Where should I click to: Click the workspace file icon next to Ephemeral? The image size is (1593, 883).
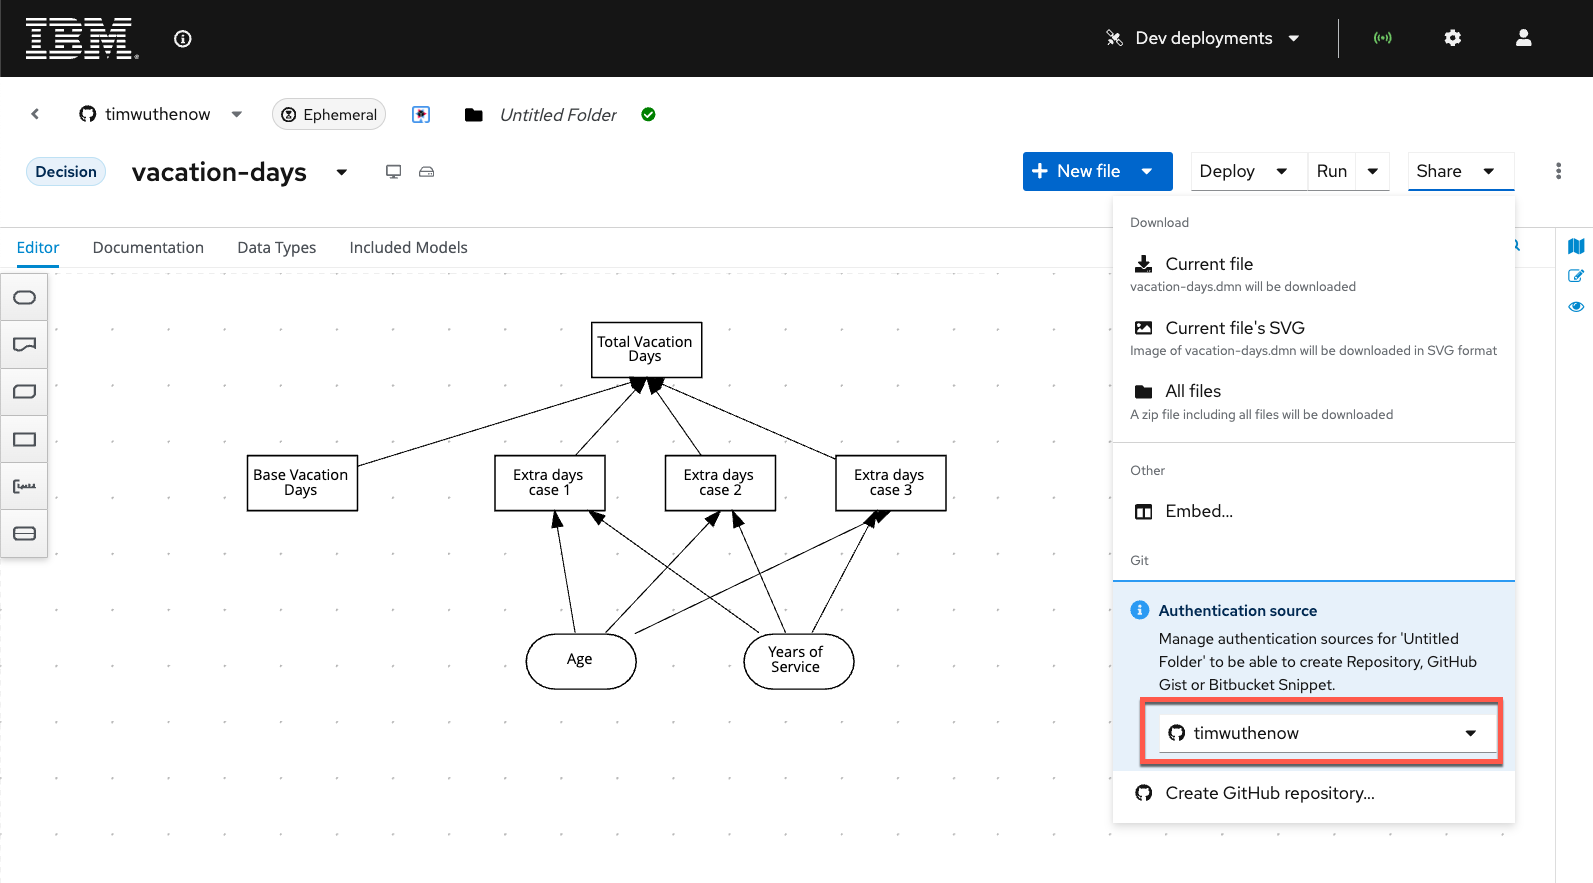(421, 114)
